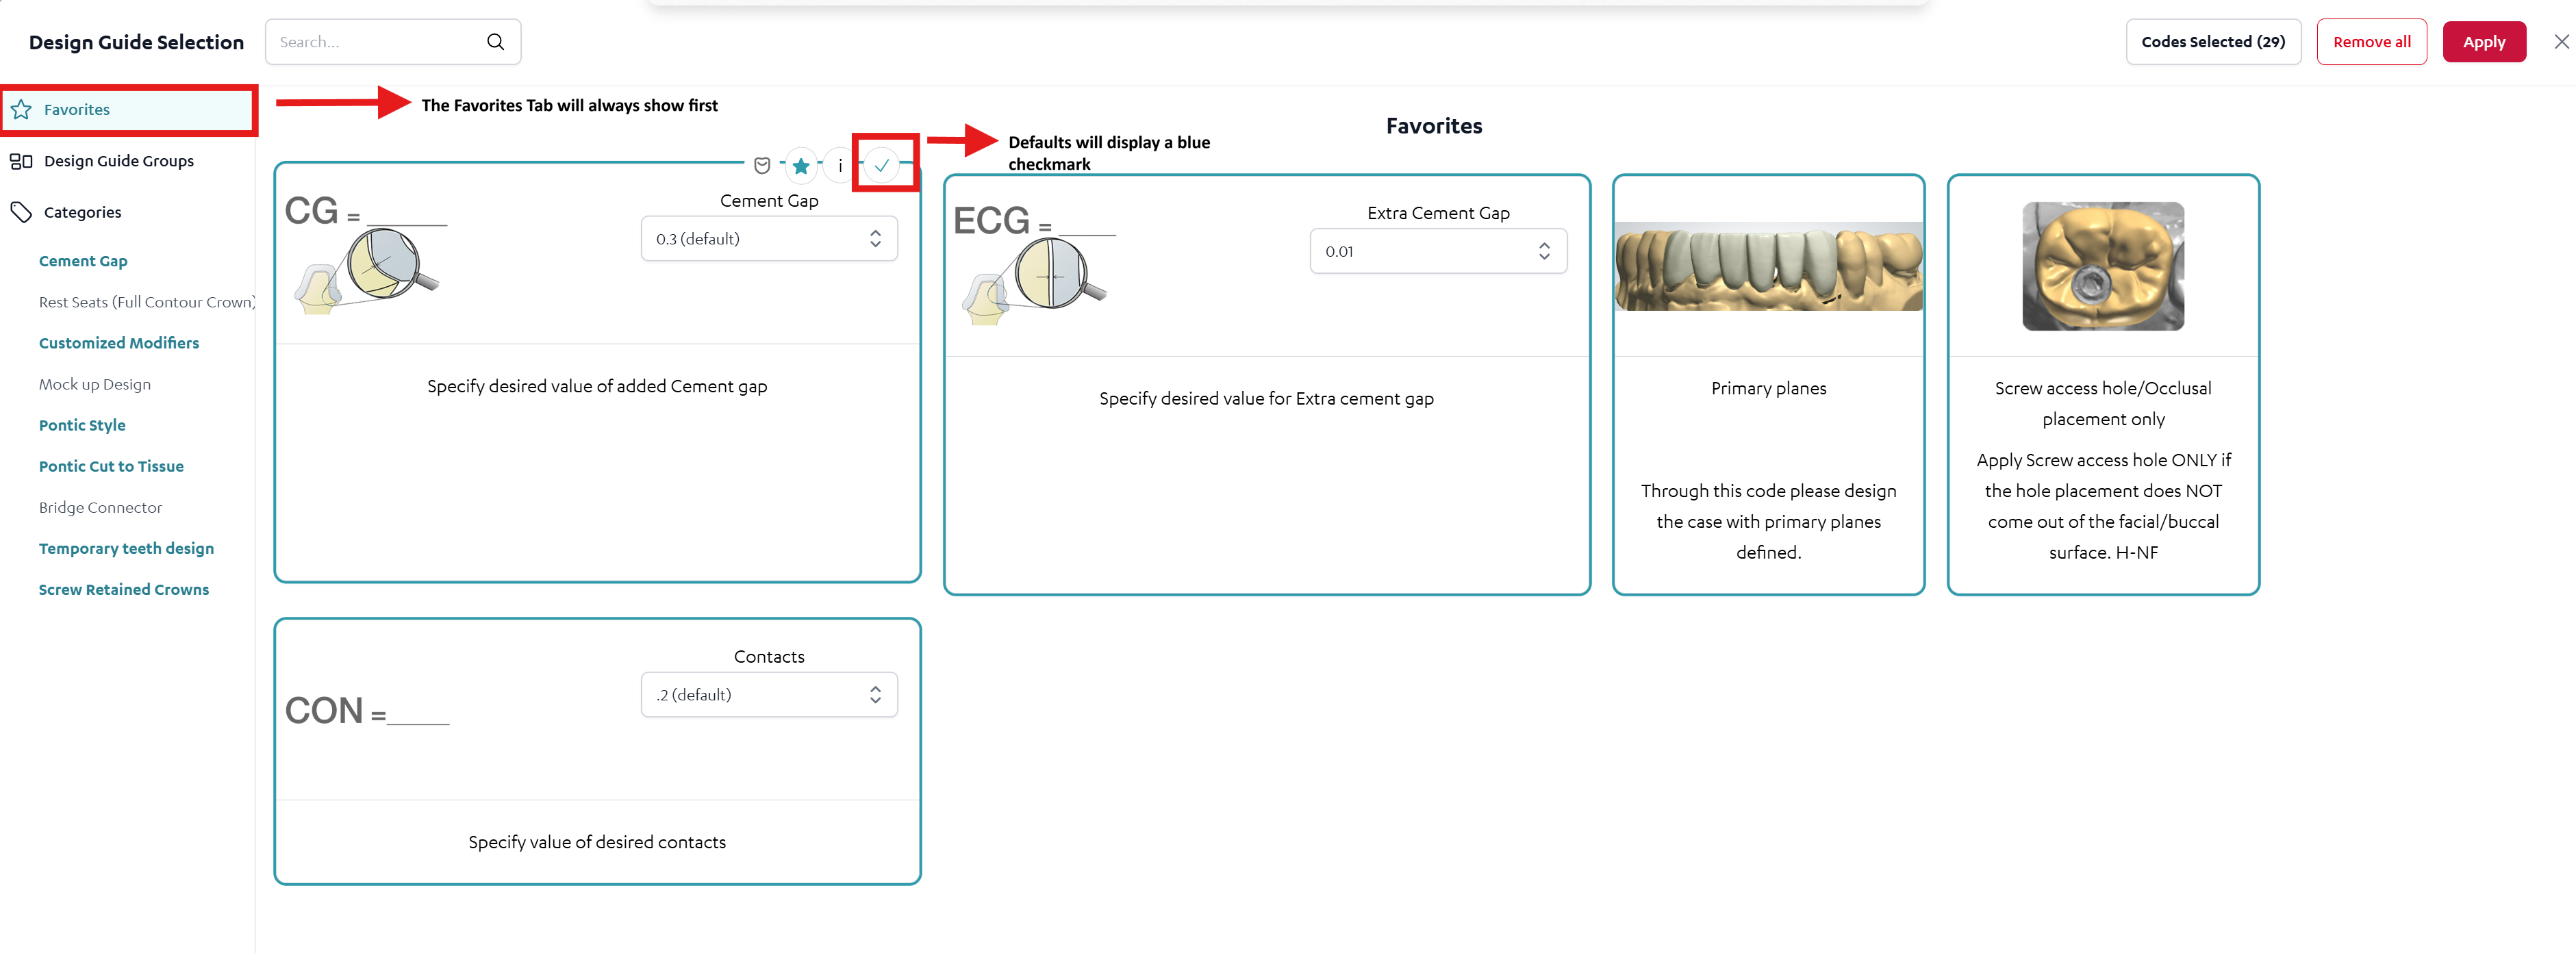Open the Favorites tab
The image size is (2576, 953).
(x=129, y=110)
